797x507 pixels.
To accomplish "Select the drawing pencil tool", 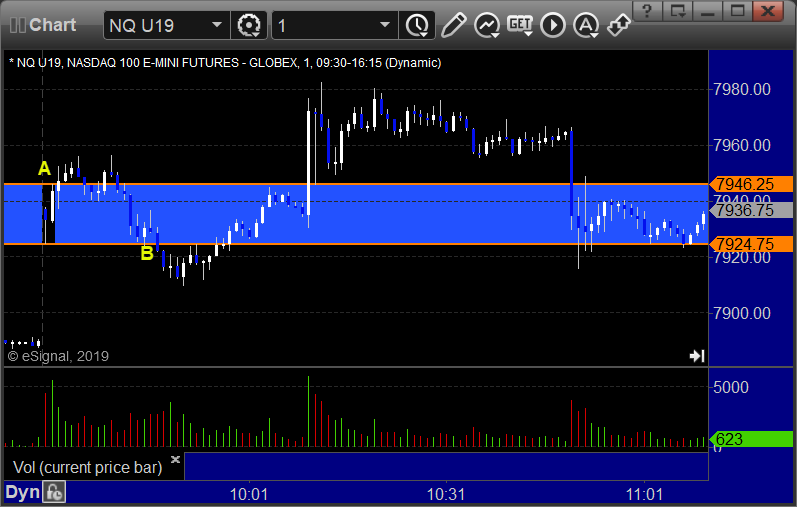I will coord(453,25).
